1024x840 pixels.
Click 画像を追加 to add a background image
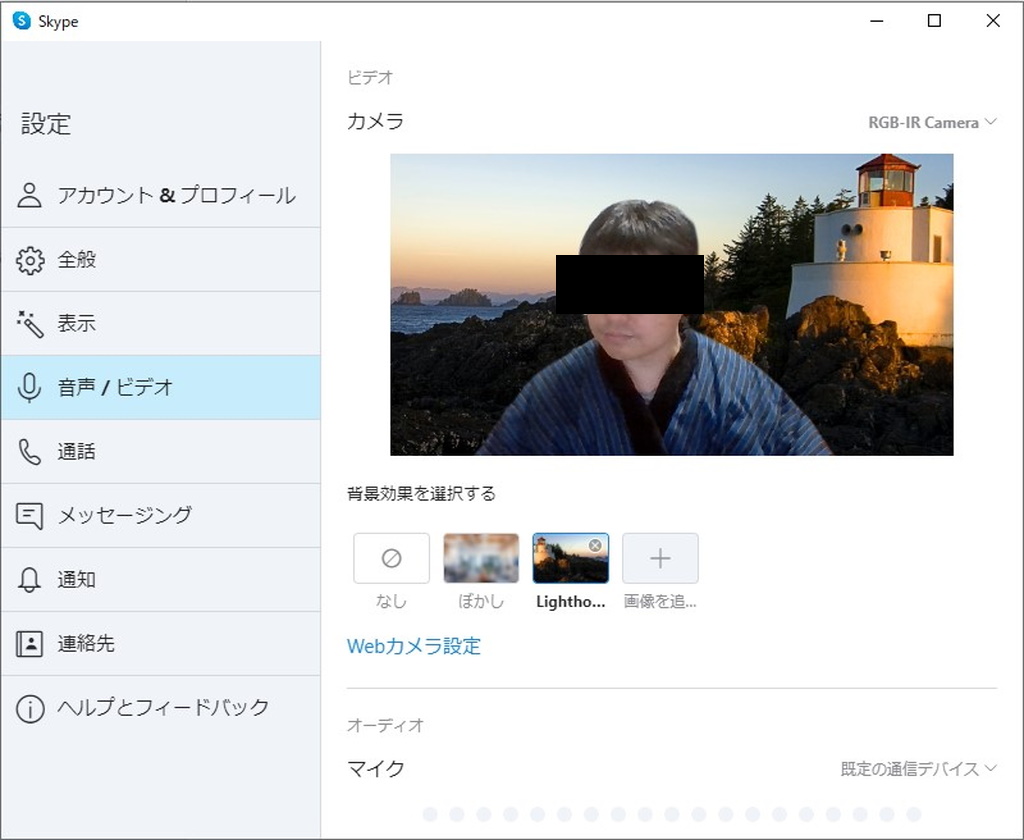tap(660, 558)
